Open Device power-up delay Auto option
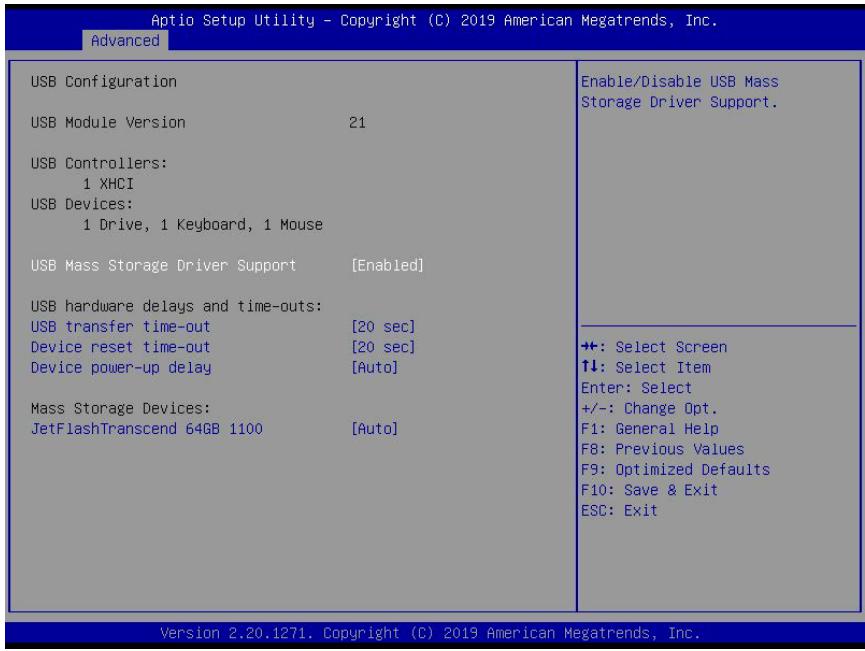This screenshot has height=651, width=865. click(x=375, y=367)
